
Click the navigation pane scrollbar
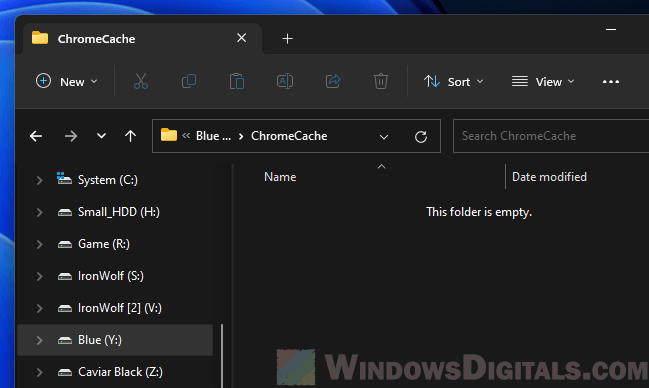tap(222, 355)
